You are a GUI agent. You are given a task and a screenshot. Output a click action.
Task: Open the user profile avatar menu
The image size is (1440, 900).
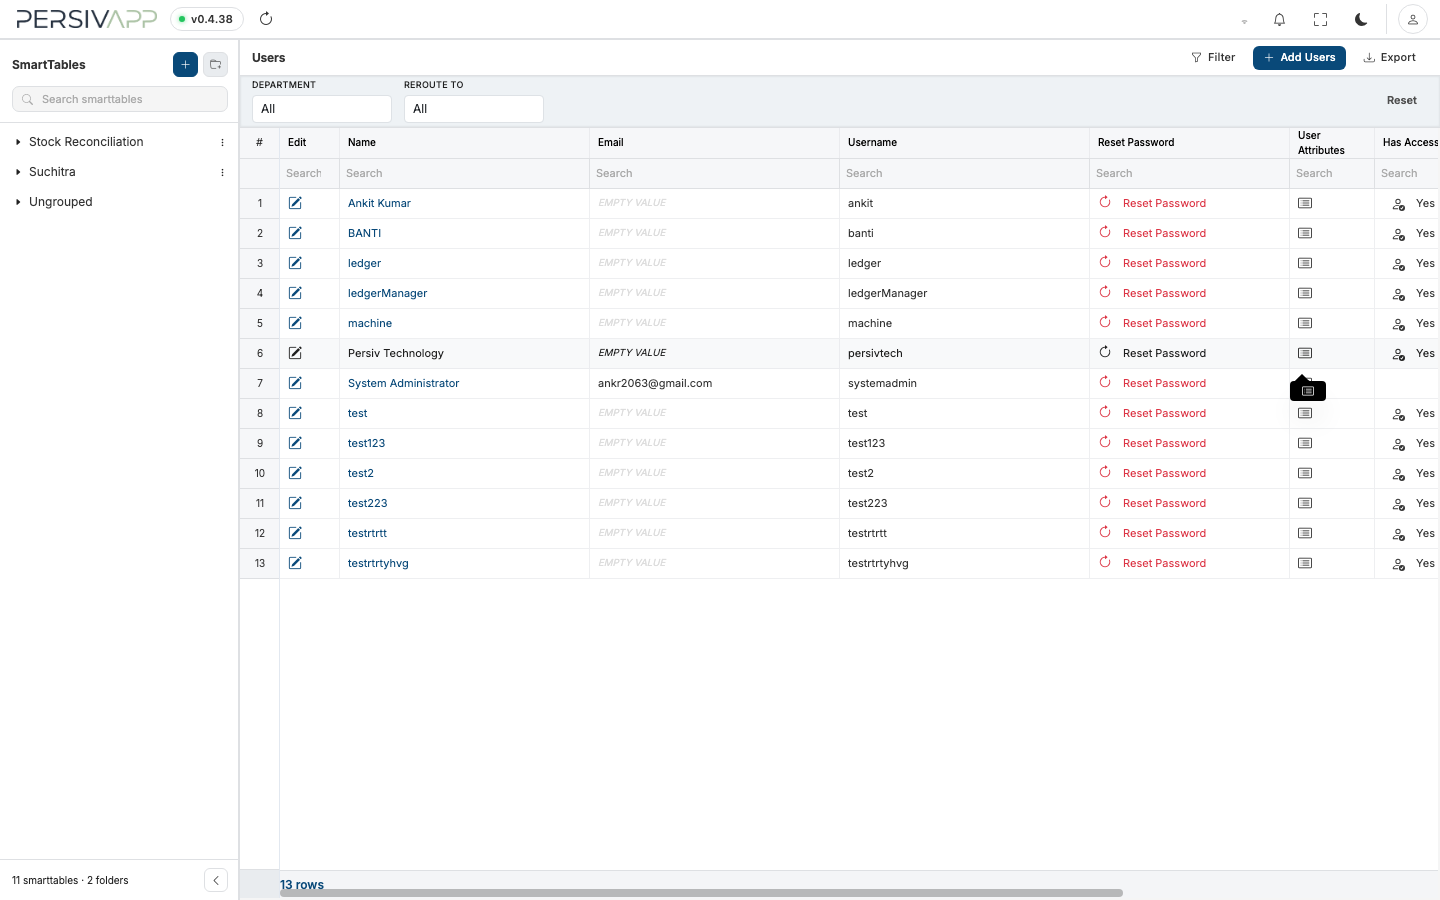[1413, 19]
